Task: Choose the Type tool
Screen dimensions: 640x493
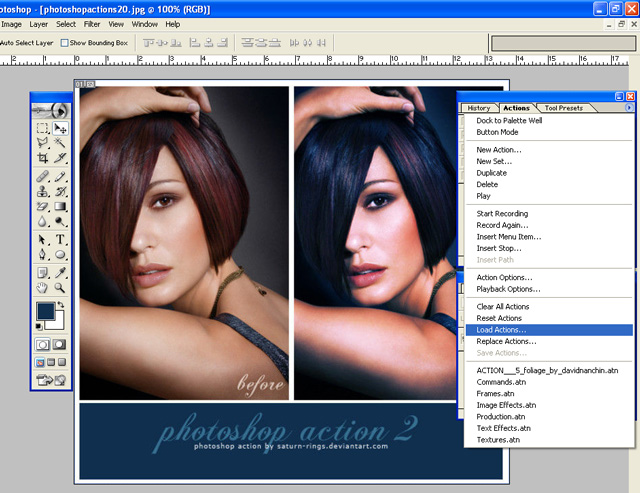Action: pos(60,240)
